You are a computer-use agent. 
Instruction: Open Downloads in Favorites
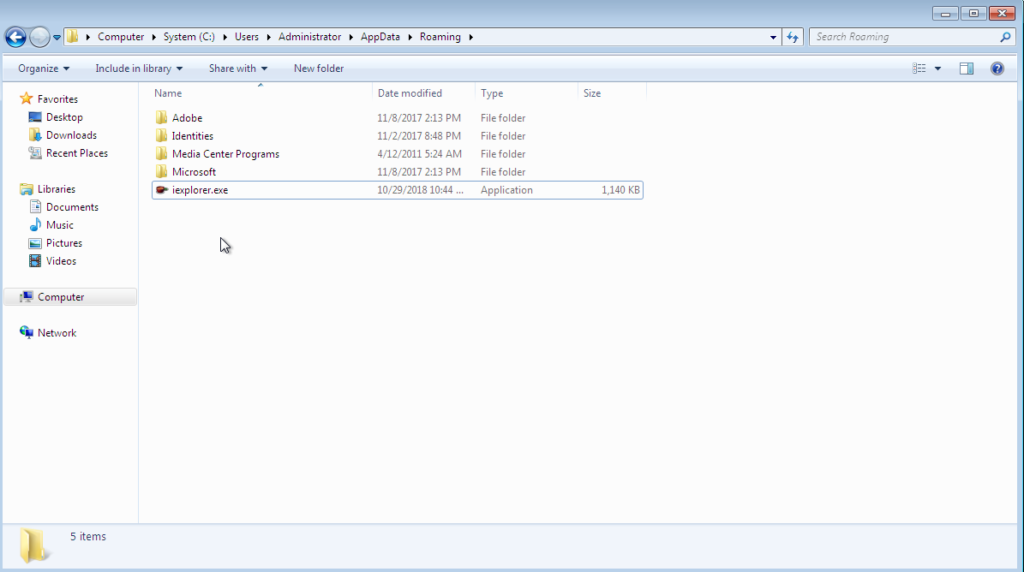tap(71, 135)
